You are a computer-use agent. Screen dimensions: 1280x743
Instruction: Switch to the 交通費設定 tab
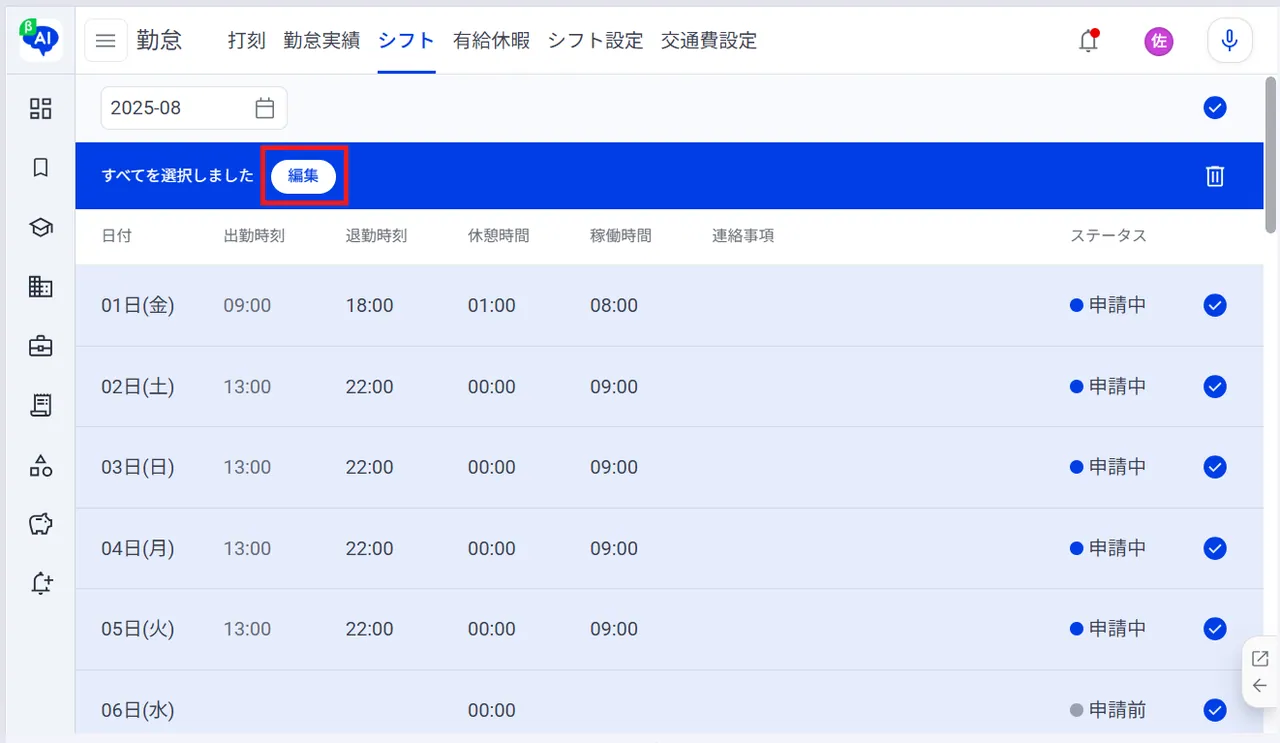click(709, 41)
